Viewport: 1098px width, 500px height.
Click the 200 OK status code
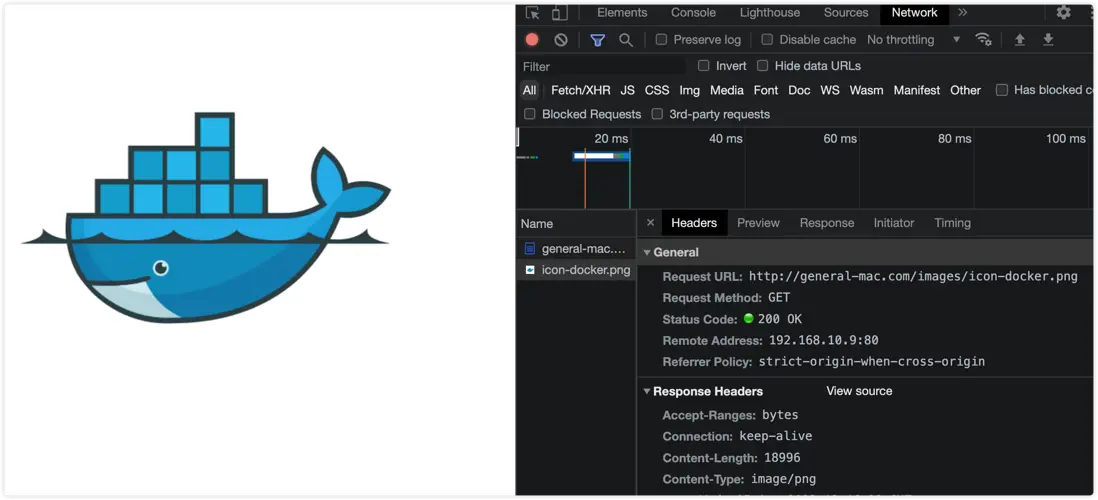[780, 319]
